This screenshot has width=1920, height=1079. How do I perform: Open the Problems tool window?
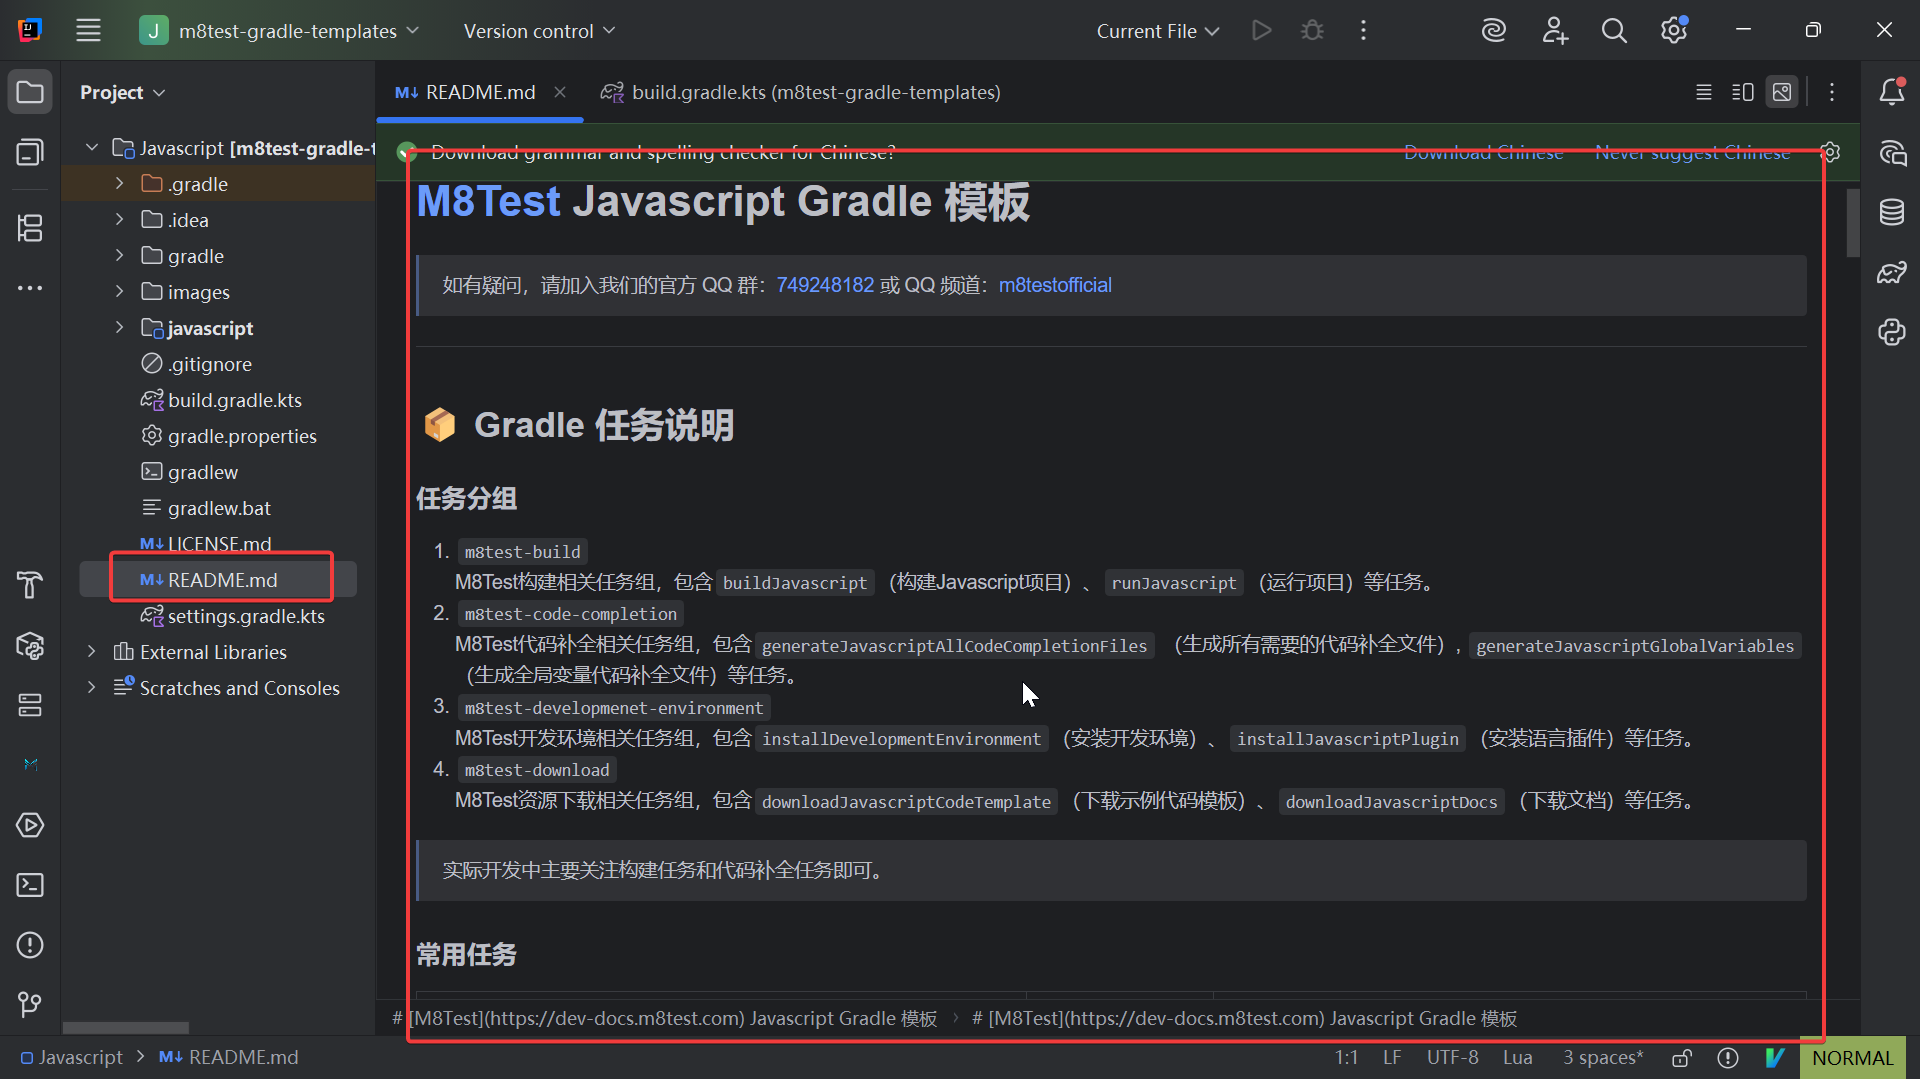tap(30, 945)
